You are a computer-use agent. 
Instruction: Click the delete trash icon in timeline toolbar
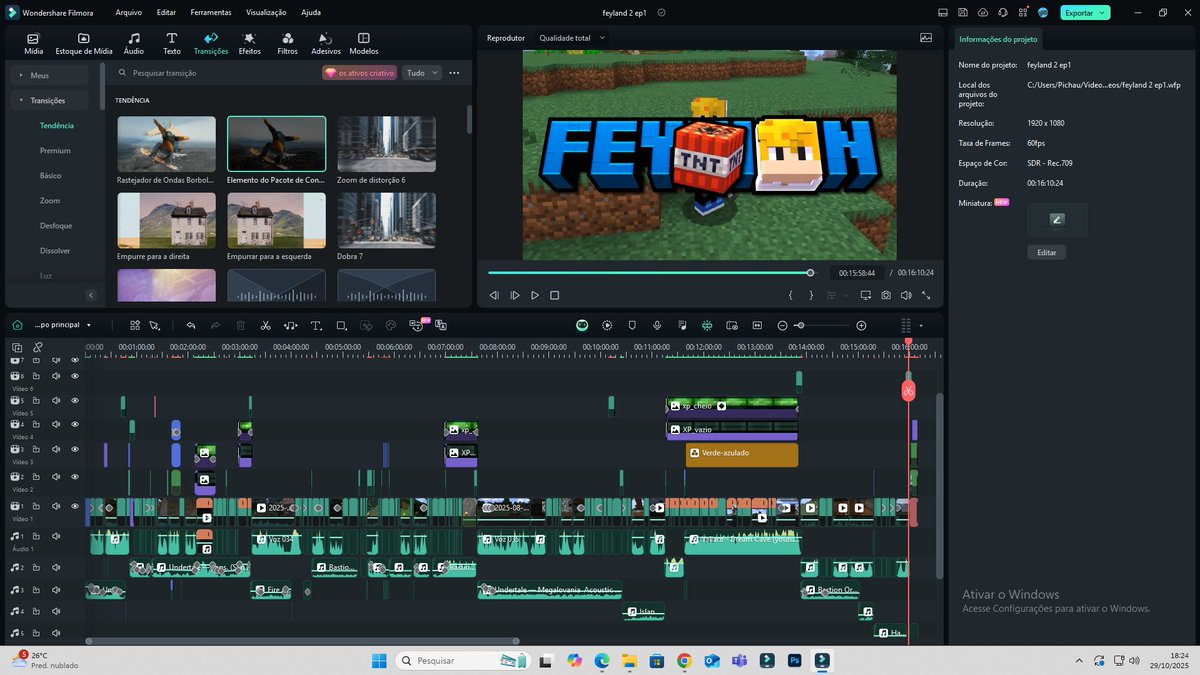point(240,325)
